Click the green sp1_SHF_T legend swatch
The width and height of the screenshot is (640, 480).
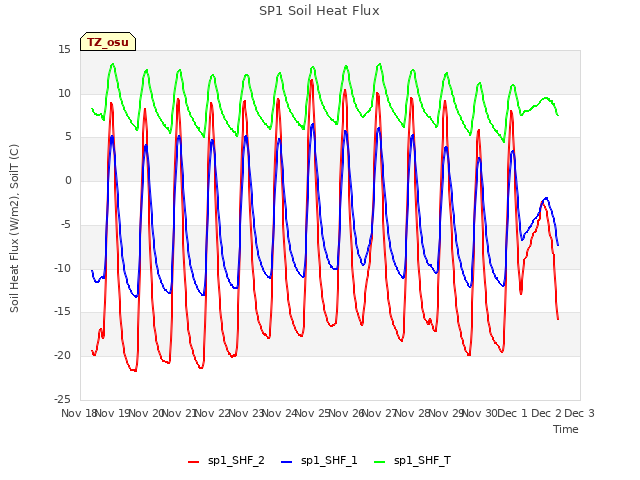380,462
